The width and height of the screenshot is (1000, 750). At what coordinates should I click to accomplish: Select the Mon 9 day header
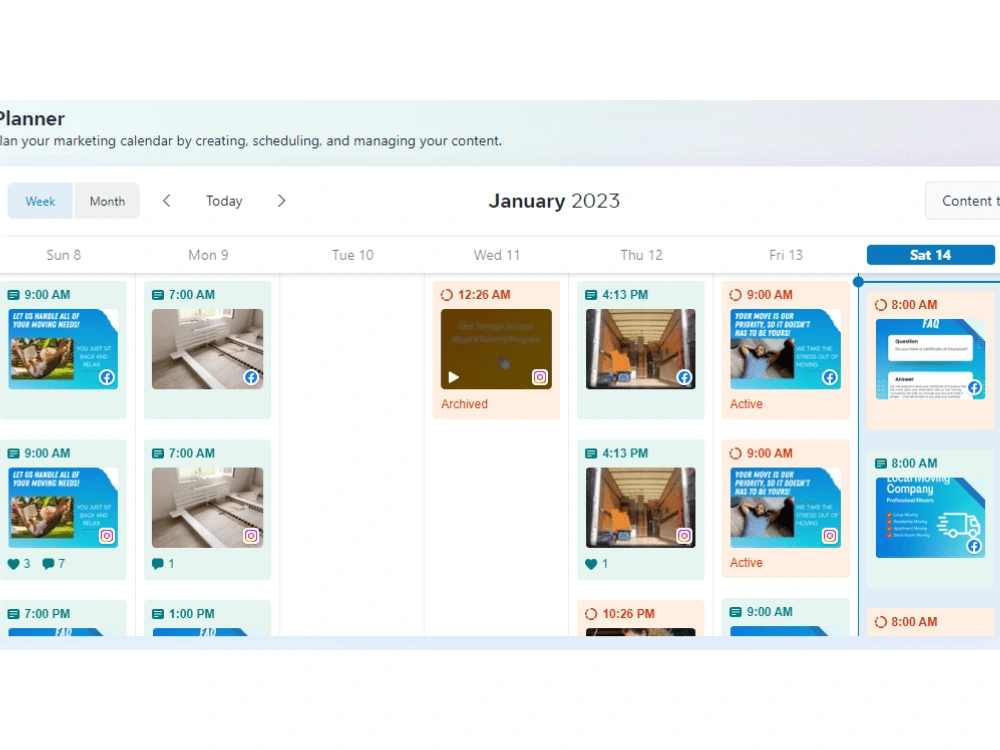[x=208, y=255]
